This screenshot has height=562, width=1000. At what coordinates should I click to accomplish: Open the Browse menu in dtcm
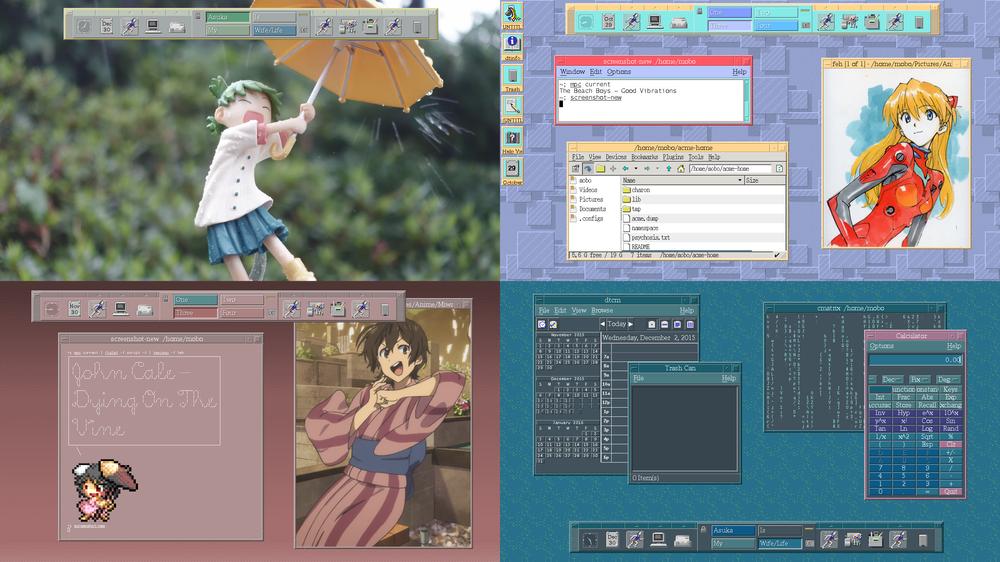click(x=601, y=311)
